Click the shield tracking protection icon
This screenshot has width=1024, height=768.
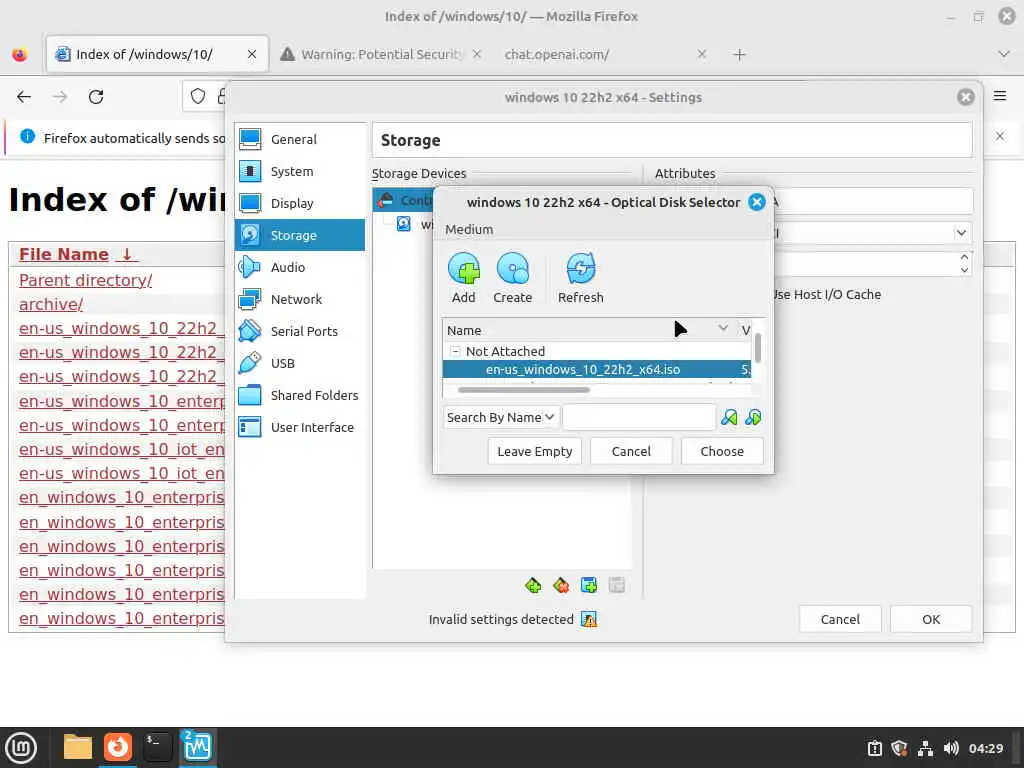click(198, 97)
